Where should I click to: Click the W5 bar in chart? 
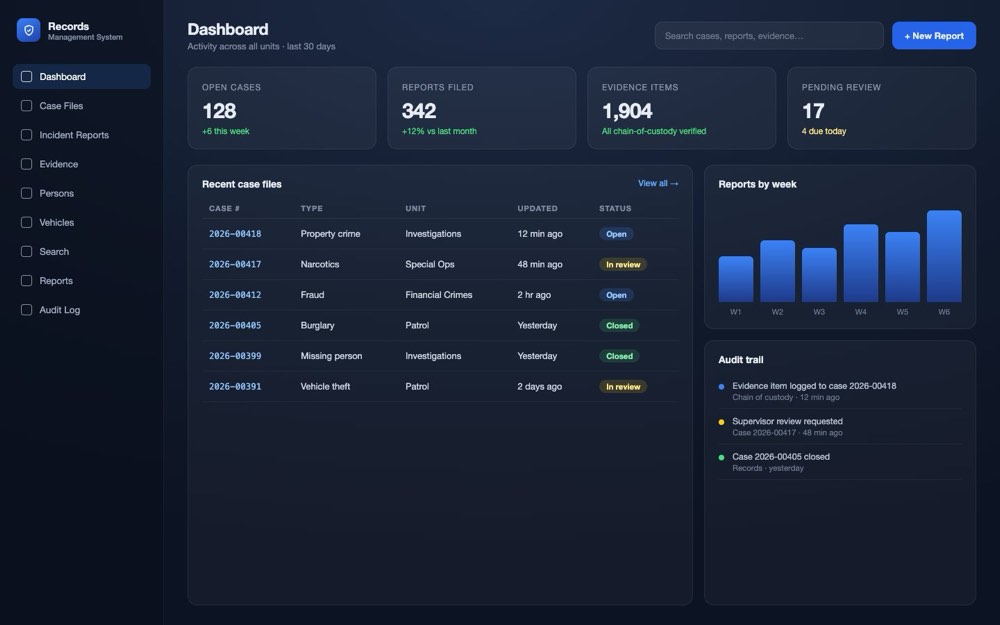click(x=902, y=267)
